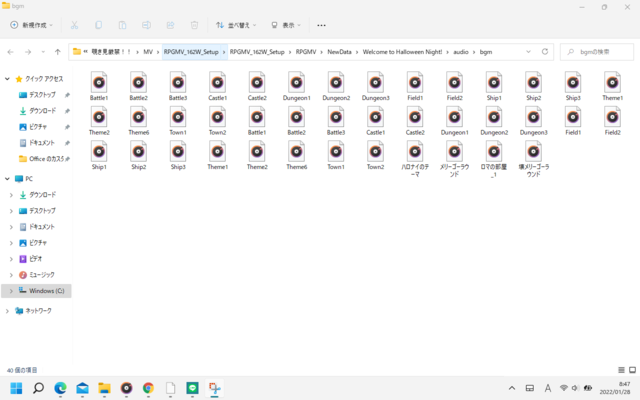The height and width of the screenshot is (400, 640).
Task: Click NewData in the address breadcrumb
Action: pyautogui.click(x=339, y=52)
